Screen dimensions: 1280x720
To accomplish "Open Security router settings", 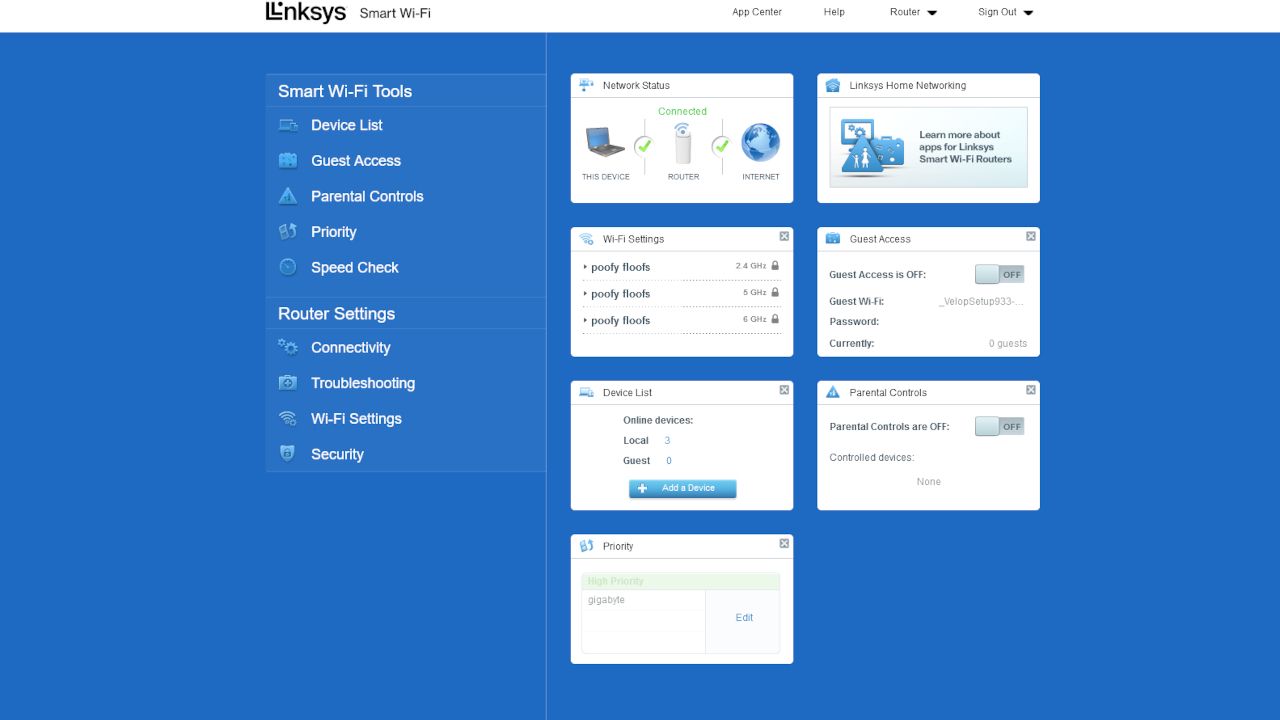I will pos(337,454).
